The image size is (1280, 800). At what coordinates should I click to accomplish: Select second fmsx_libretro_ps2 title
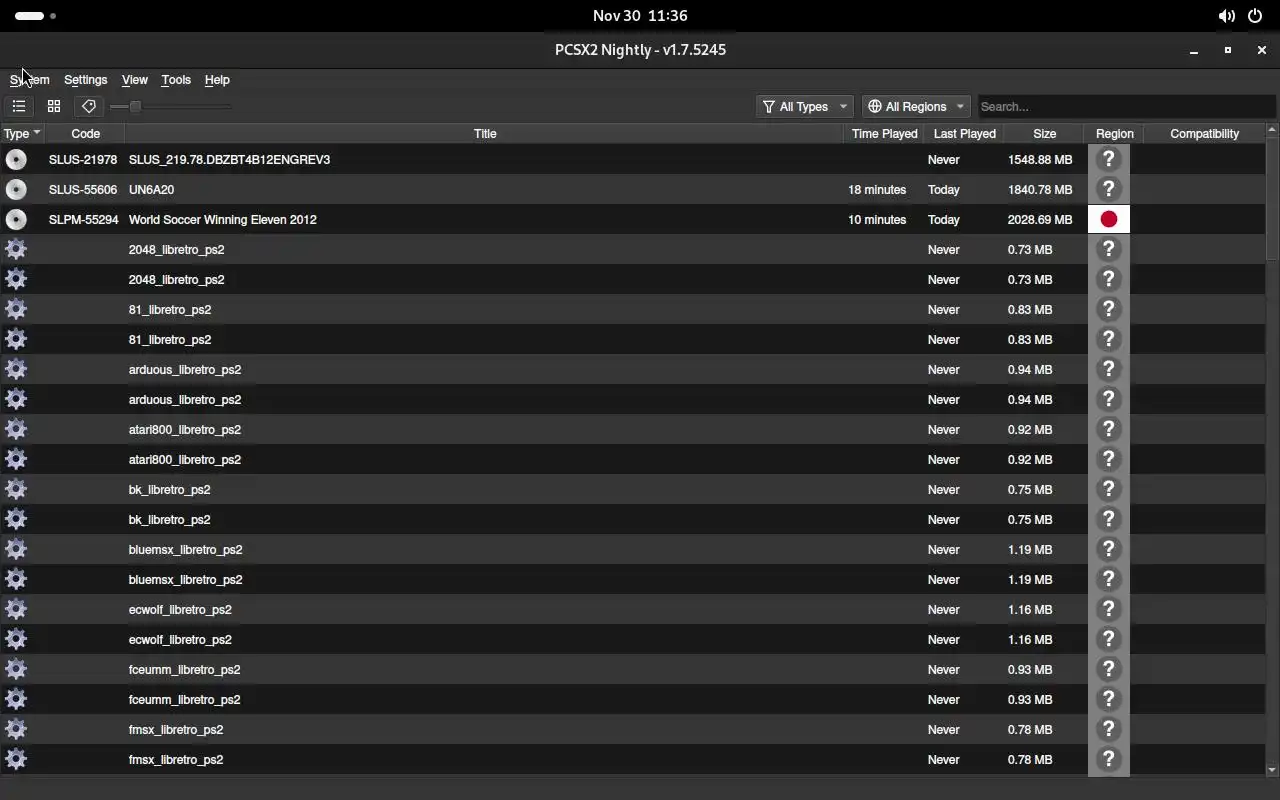pyautogui.click(x=176, y=759)
